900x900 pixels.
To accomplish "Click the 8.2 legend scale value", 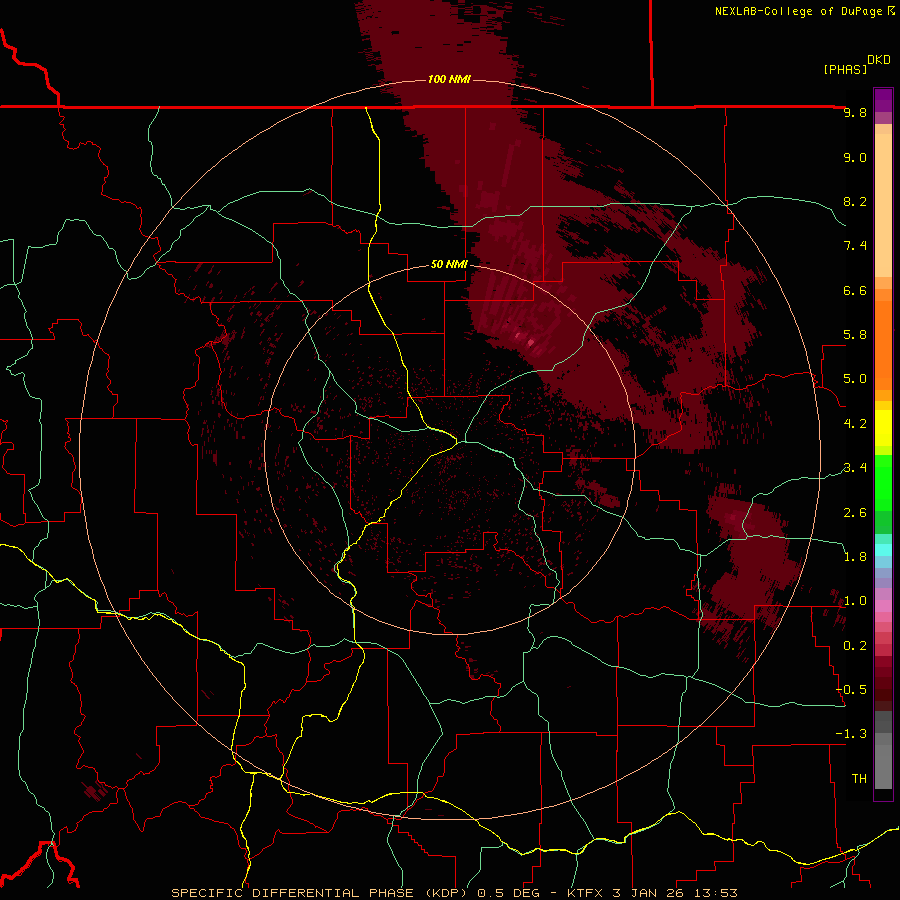I will tap(855, 201).
